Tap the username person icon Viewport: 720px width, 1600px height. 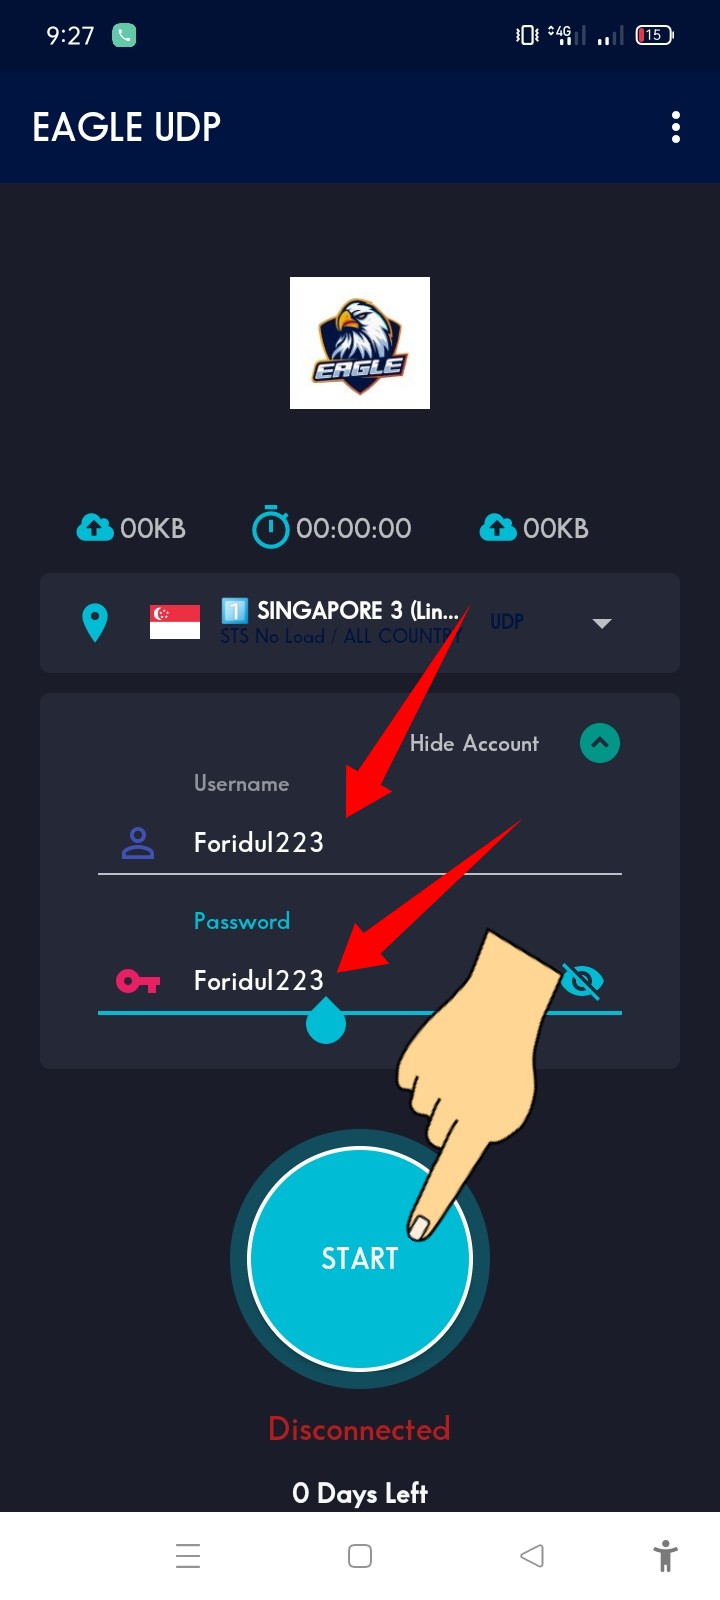point(138,843)
